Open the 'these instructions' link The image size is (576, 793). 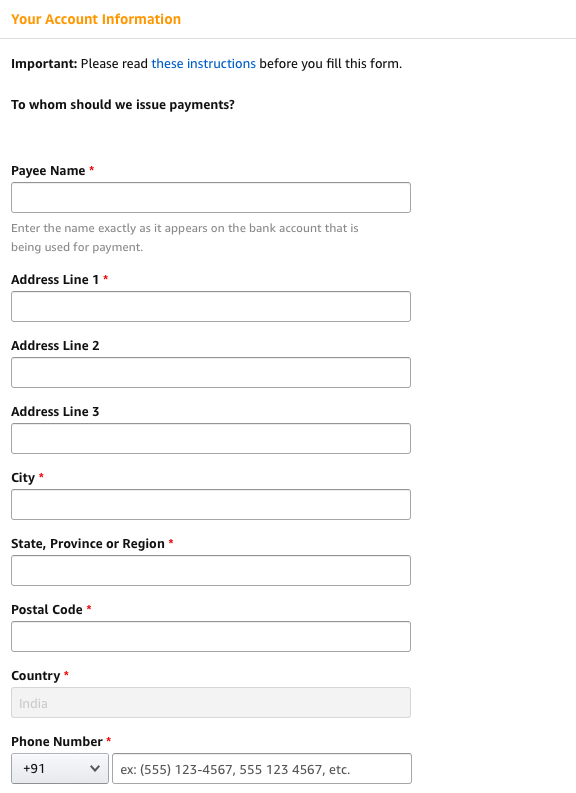coord(203,64)
